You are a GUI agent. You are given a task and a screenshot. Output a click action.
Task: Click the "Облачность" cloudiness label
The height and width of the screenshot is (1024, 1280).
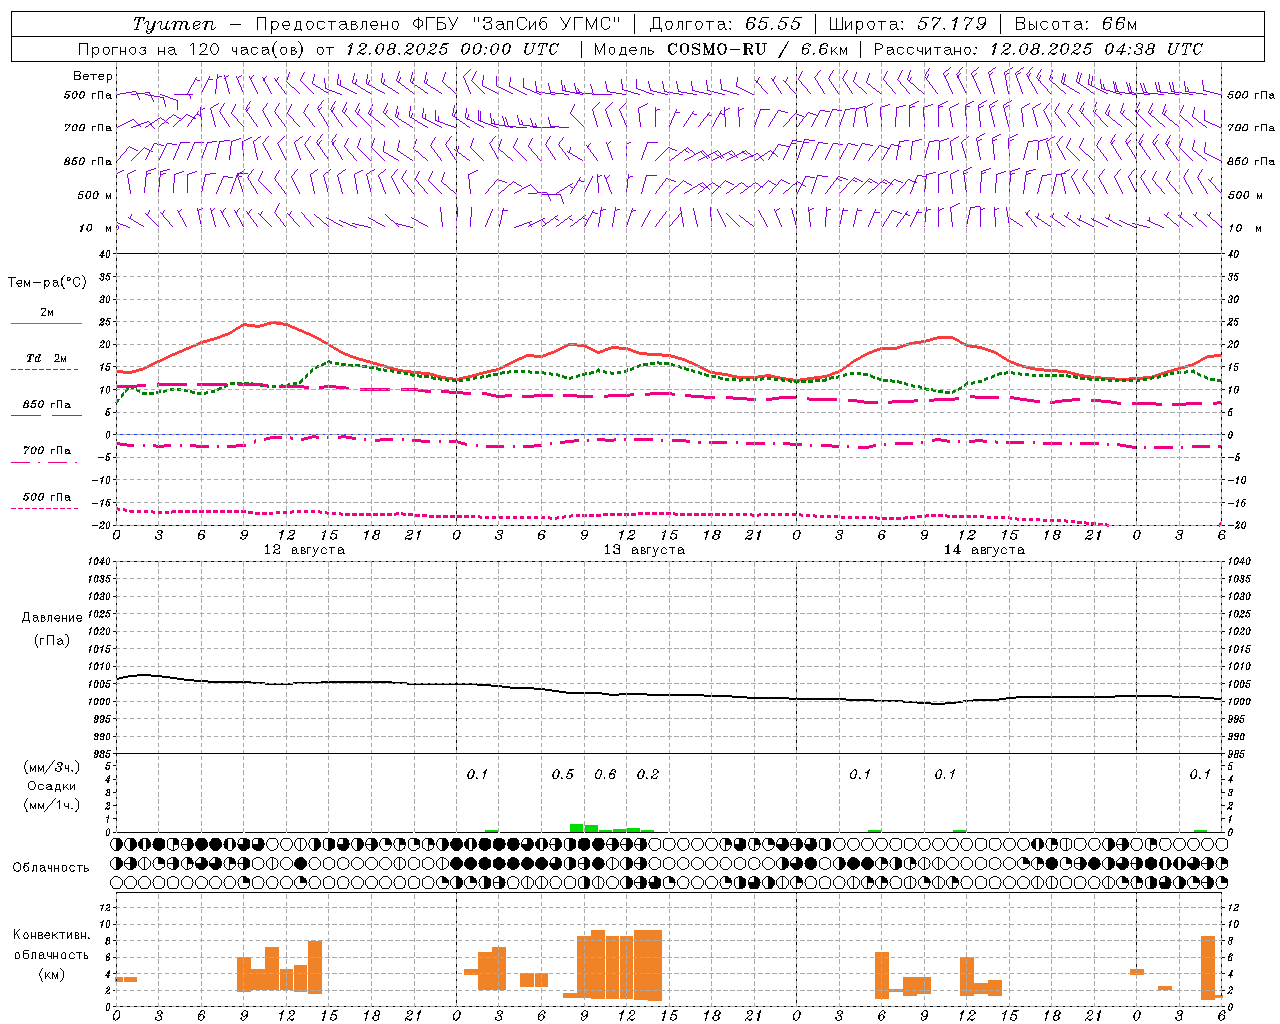click(x=51, y=867)
